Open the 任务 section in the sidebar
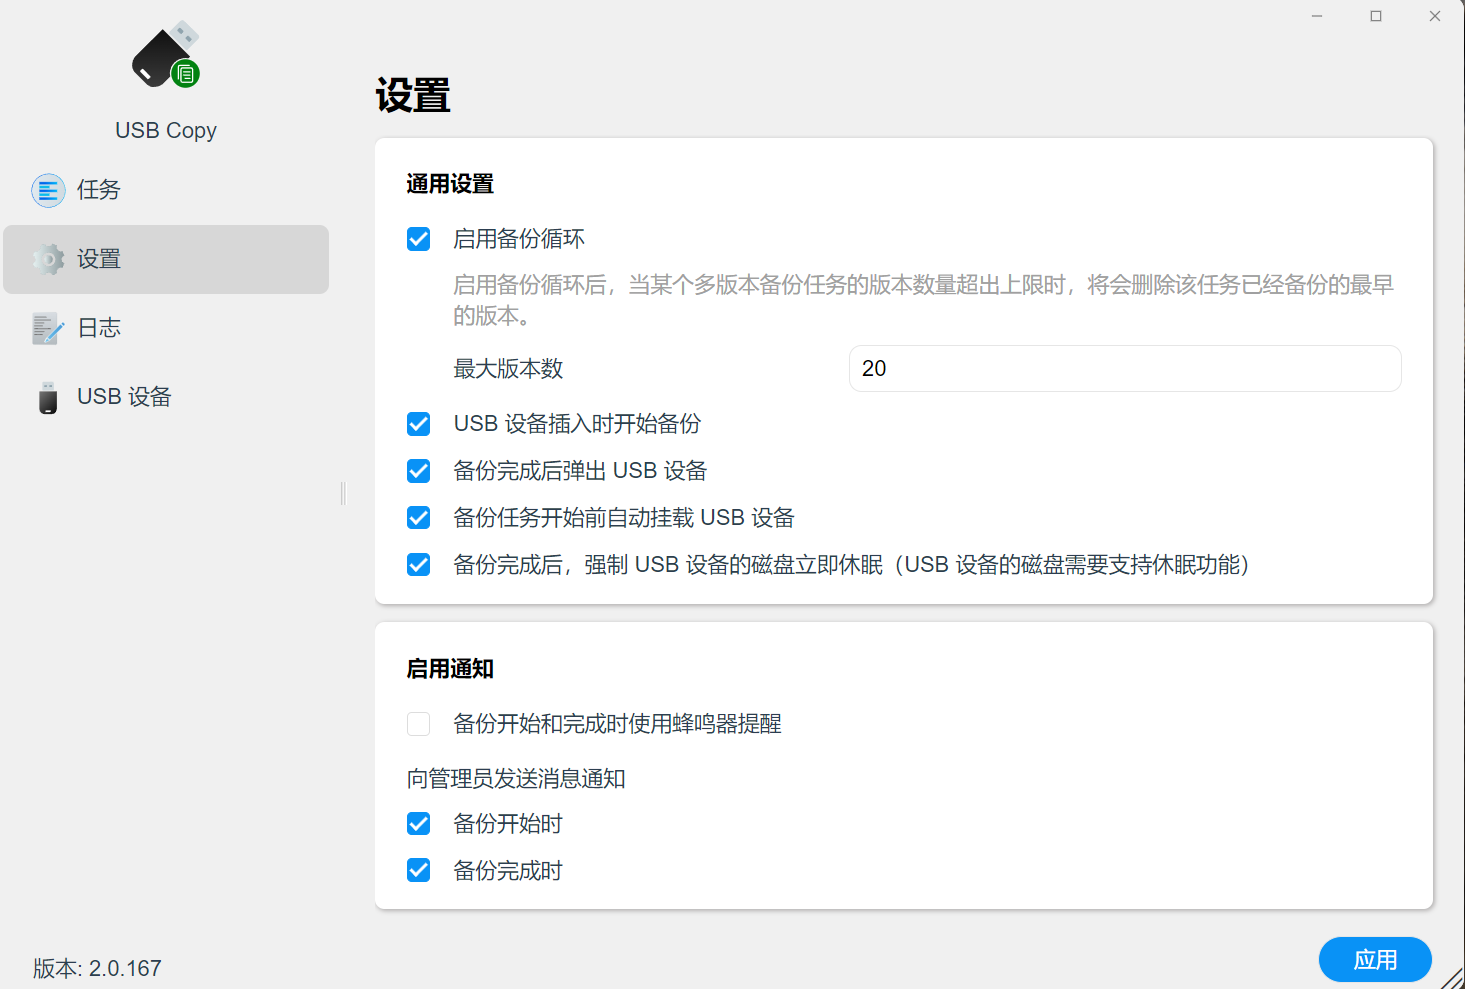 [x=166, y=190]
